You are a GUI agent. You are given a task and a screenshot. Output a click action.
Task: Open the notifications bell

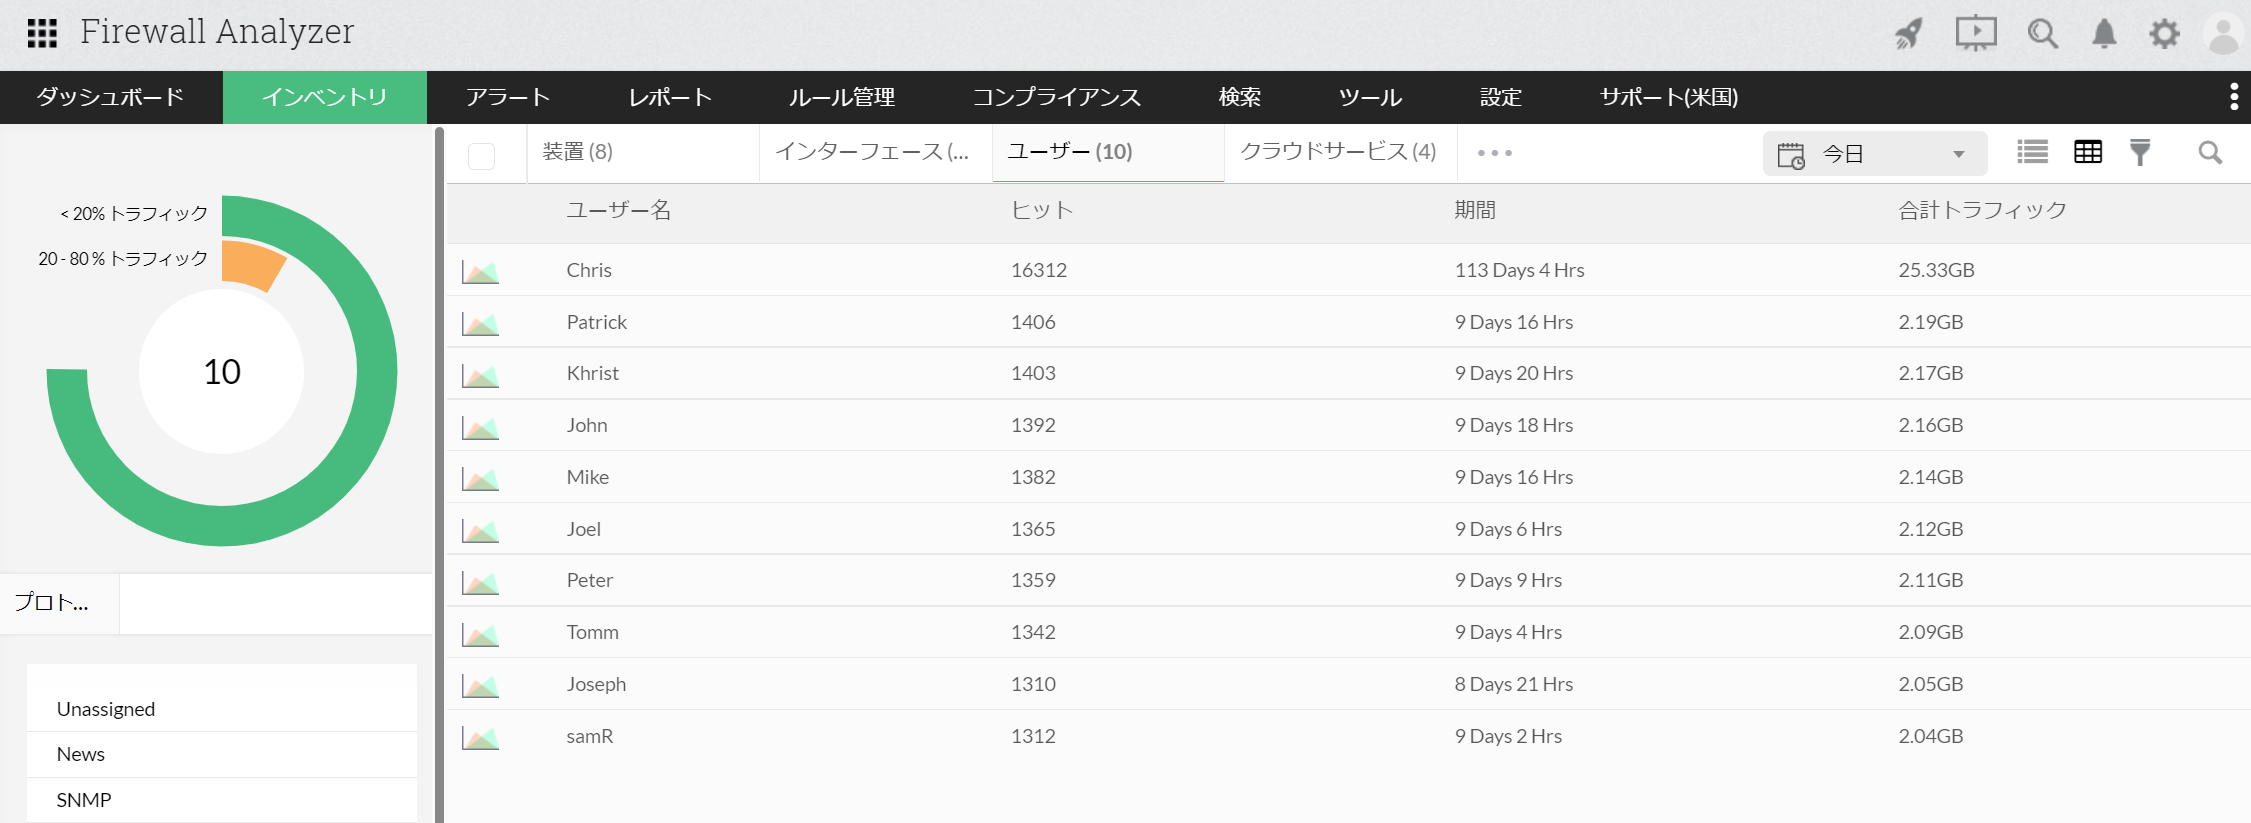click(x=2104, y=34)
